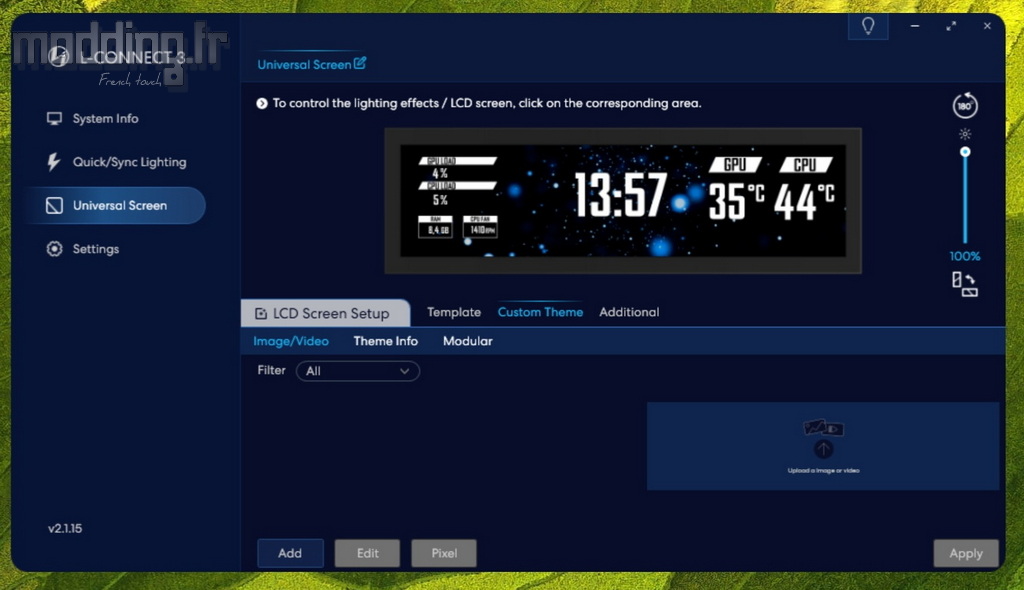Image resolution: width=1024 pixels, height=590 pixels.
Task: Click the Apply button
Action: 965,553
